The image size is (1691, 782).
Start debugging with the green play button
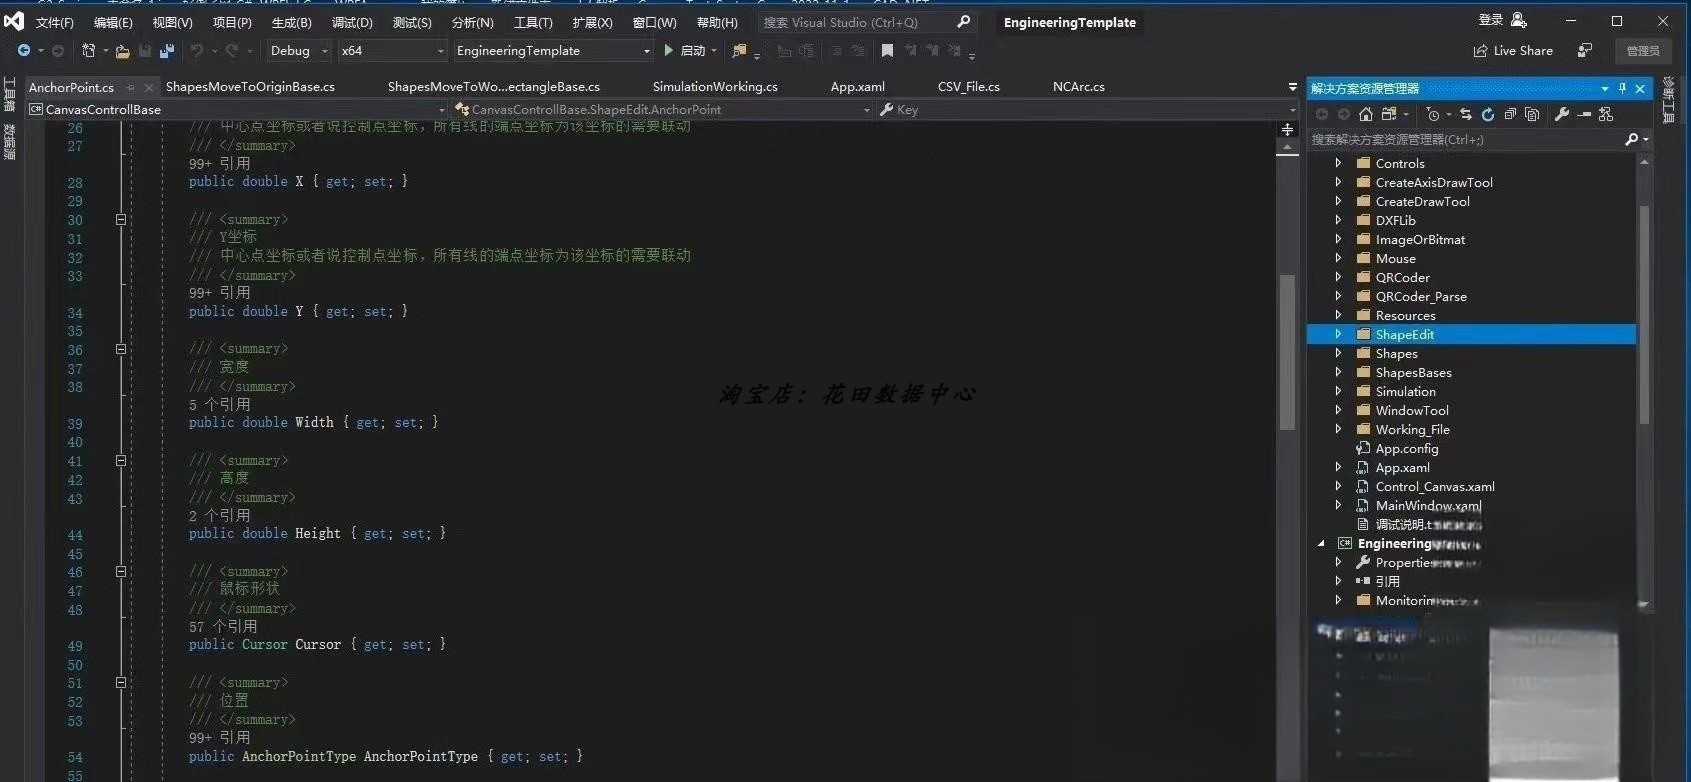[668, 50]
